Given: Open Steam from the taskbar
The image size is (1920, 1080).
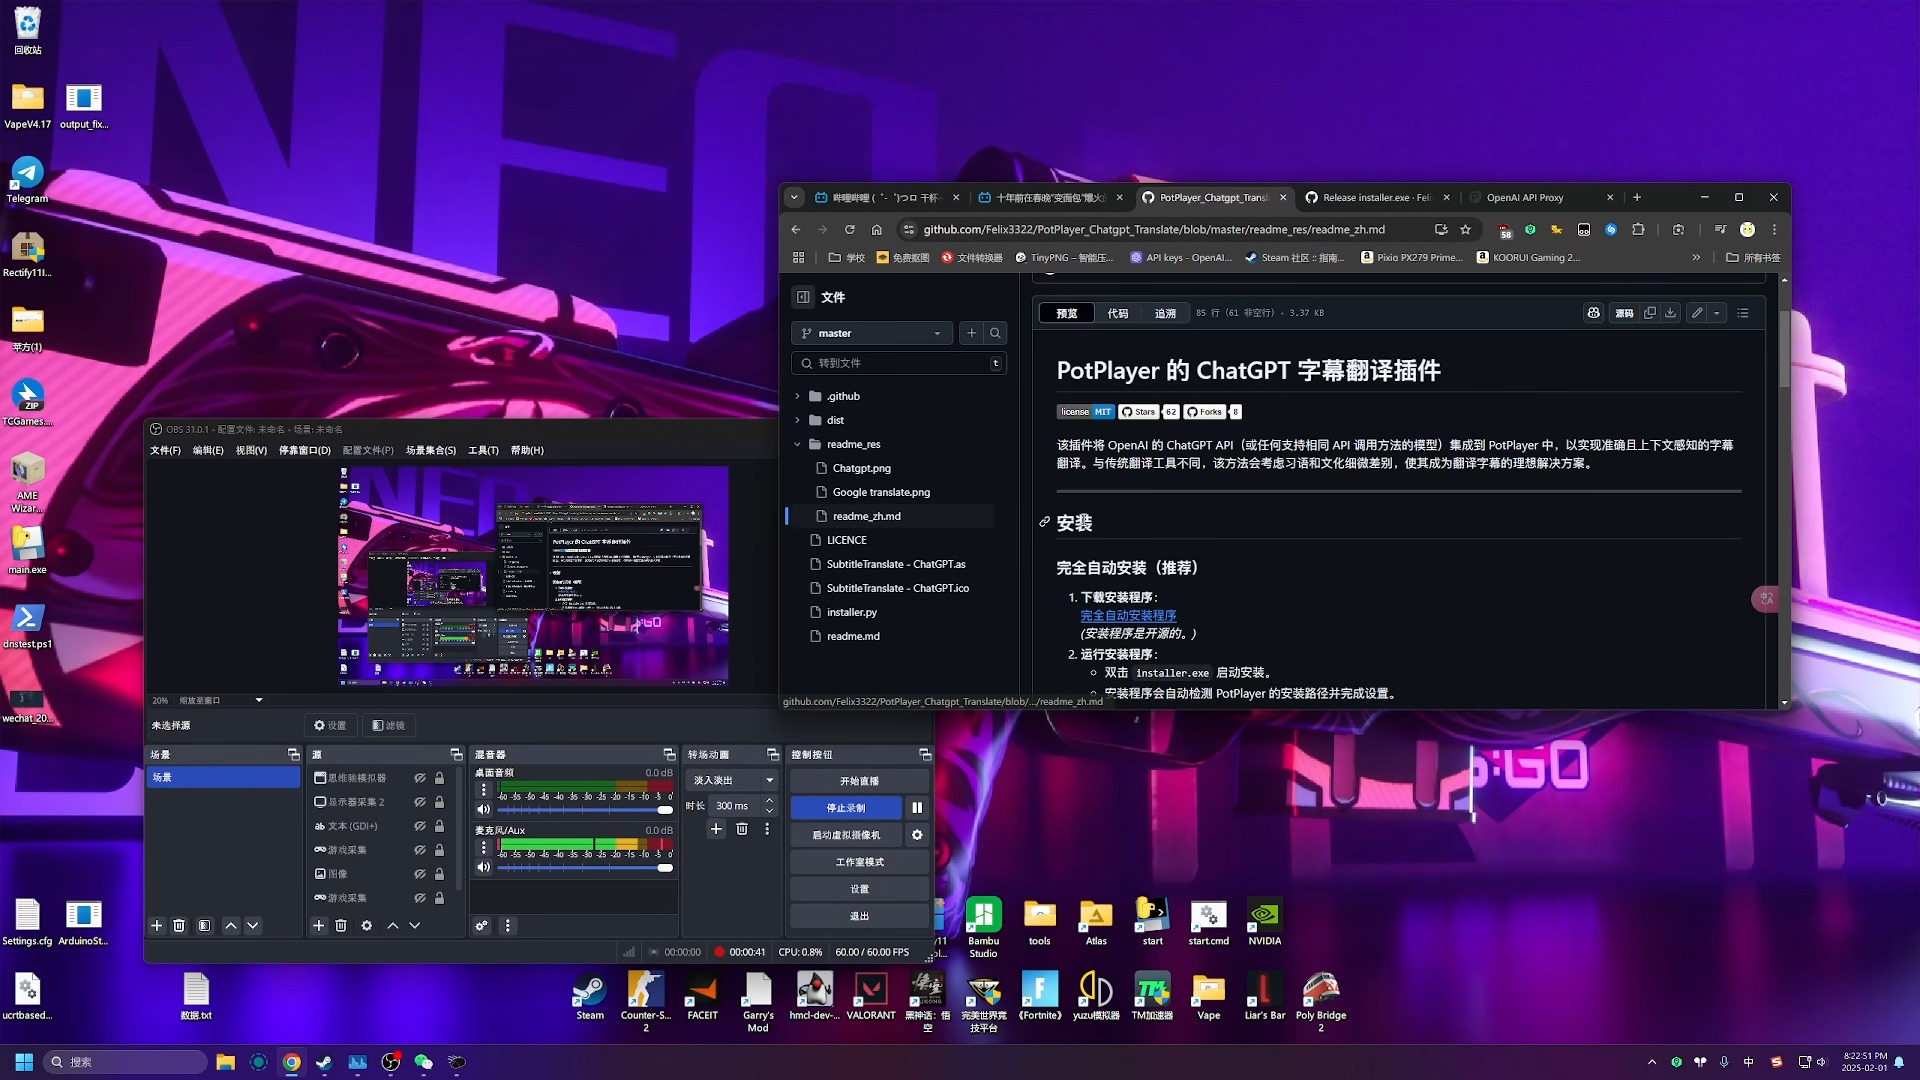Looking at the screenshot, I should 324,1062.
